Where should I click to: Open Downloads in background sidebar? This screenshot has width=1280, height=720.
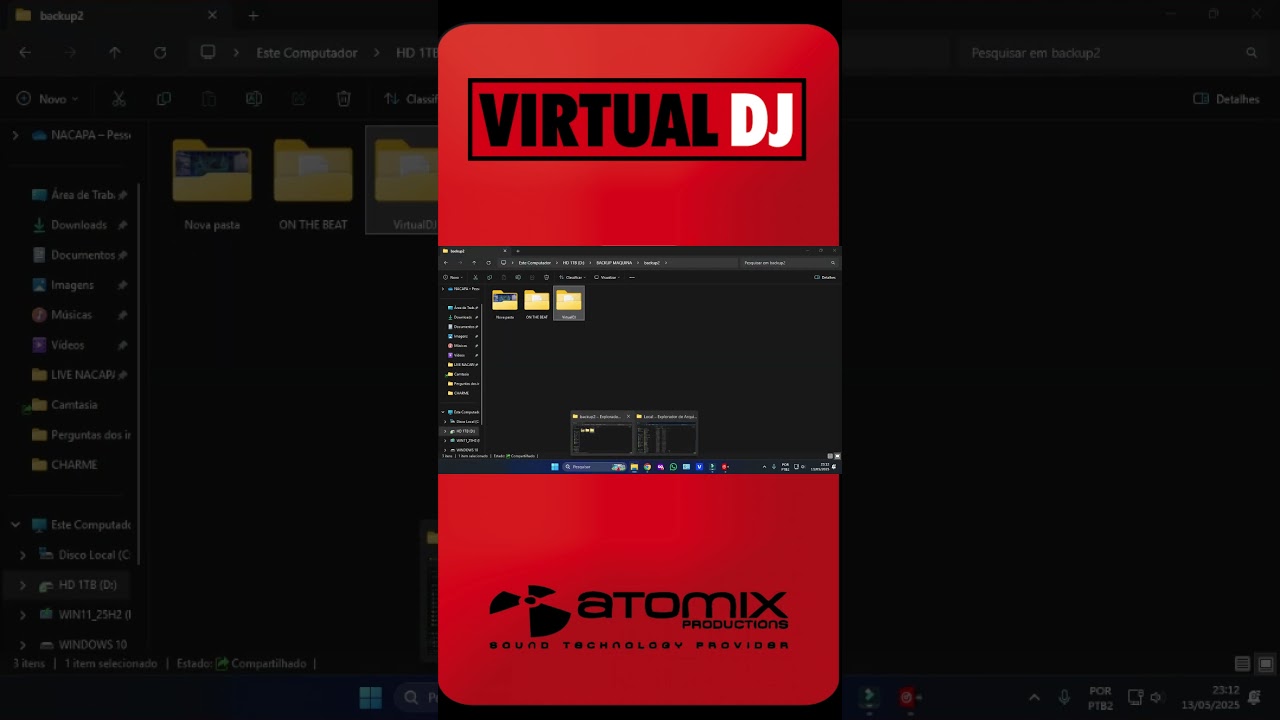(x=78, y=225)
